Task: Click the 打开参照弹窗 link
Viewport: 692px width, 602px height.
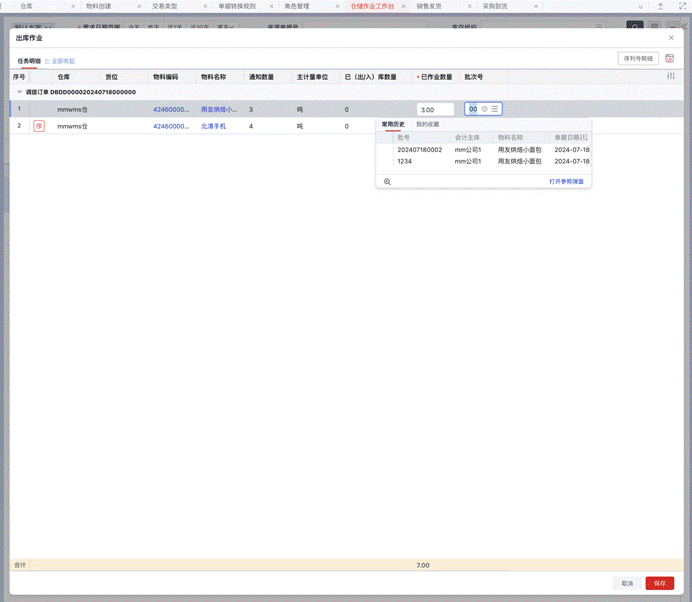Action: pyautogui.click(x=567, y=182)
